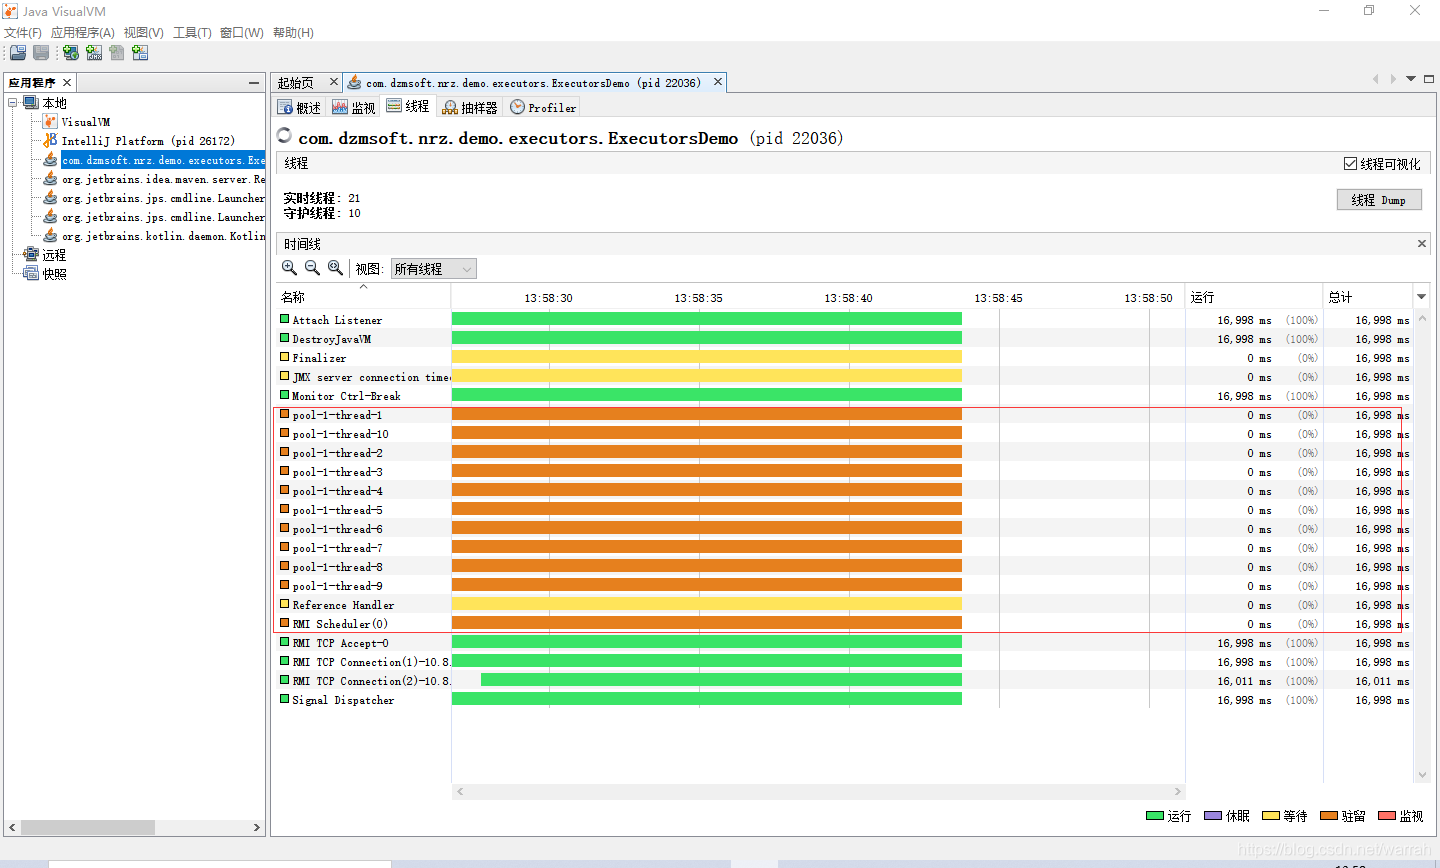Switch to the 抽样器 sampler tab

pyautogui.click(x=470, y=107)
